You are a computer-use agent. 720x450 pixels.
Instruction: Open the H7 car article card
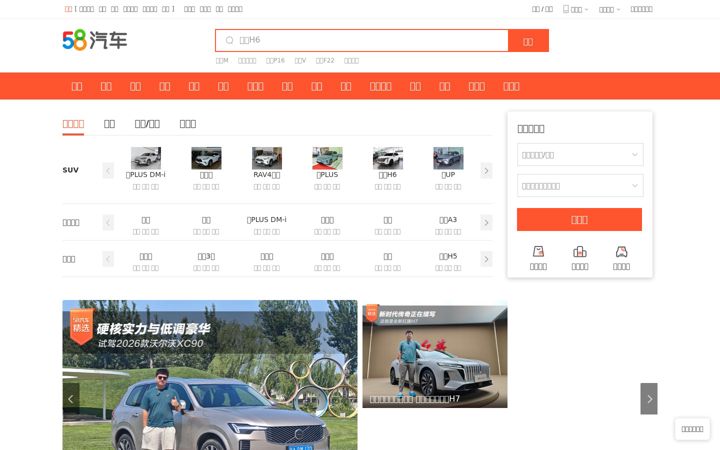tap(435, 356)
